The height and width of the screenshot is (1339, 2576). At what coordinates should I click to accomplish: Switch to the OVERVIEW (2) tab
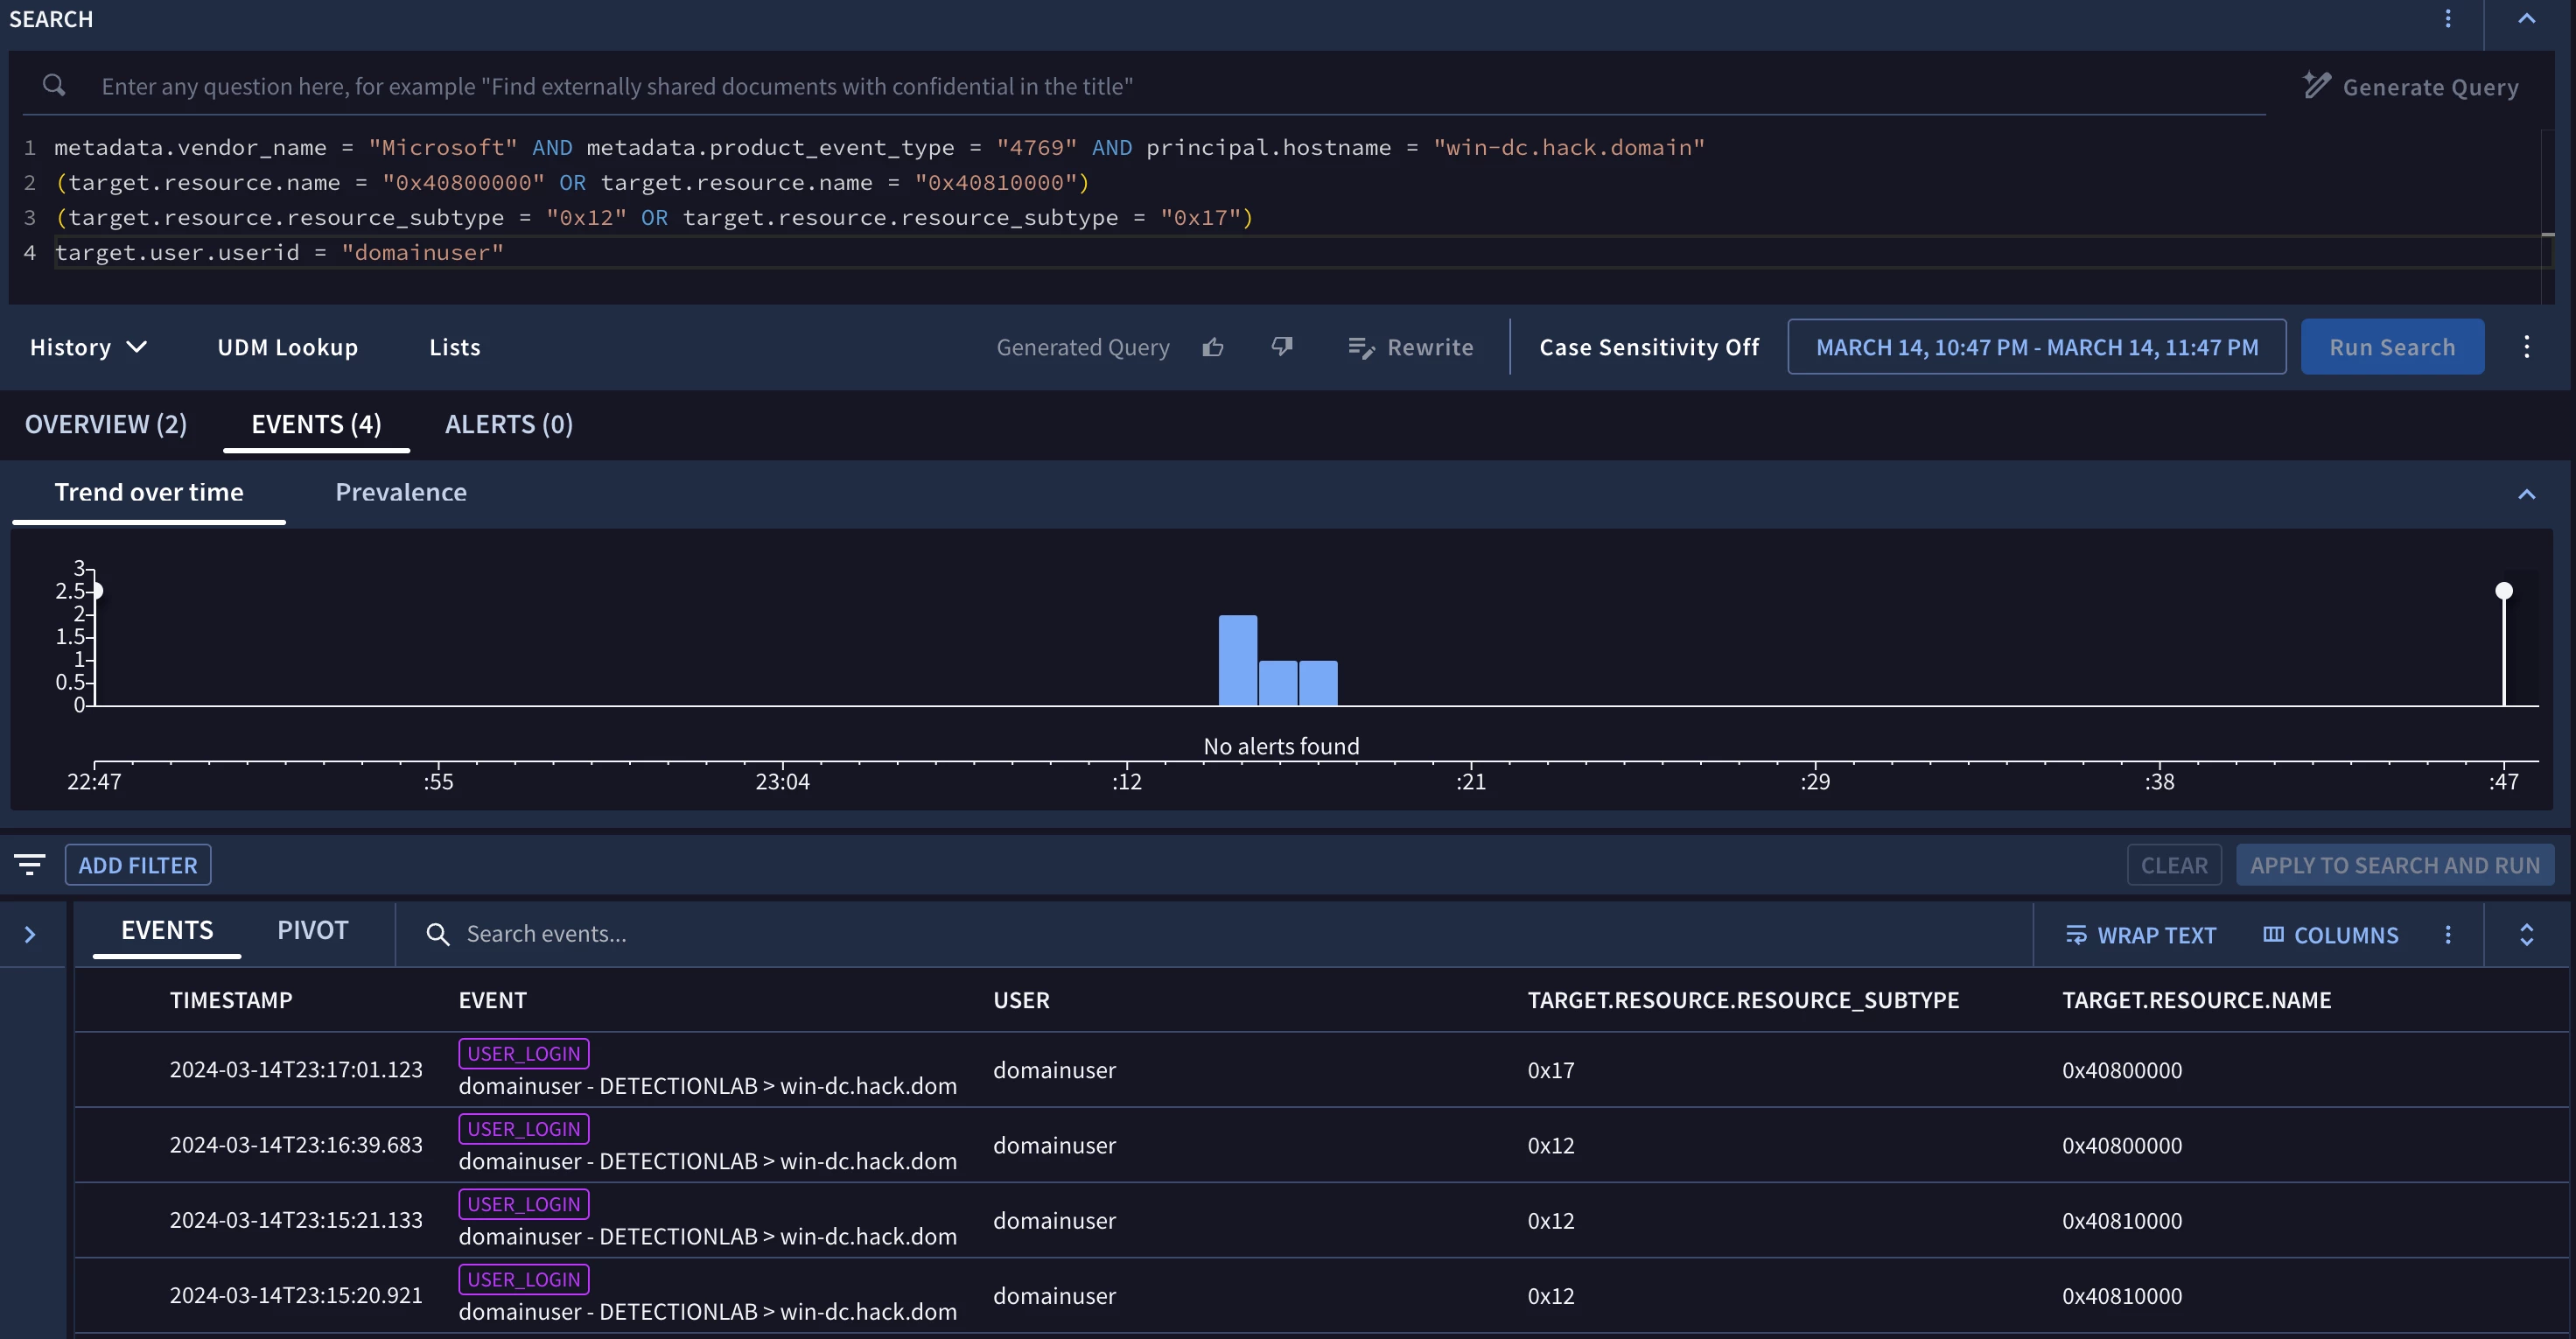(106, 424)
